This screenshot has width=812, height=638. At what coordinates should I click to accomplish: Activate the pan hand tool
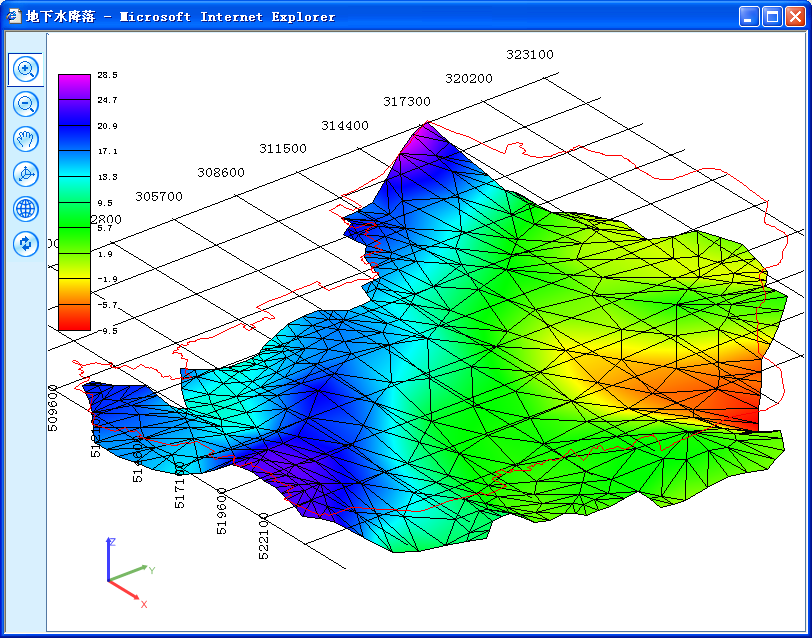coord(26,139)
